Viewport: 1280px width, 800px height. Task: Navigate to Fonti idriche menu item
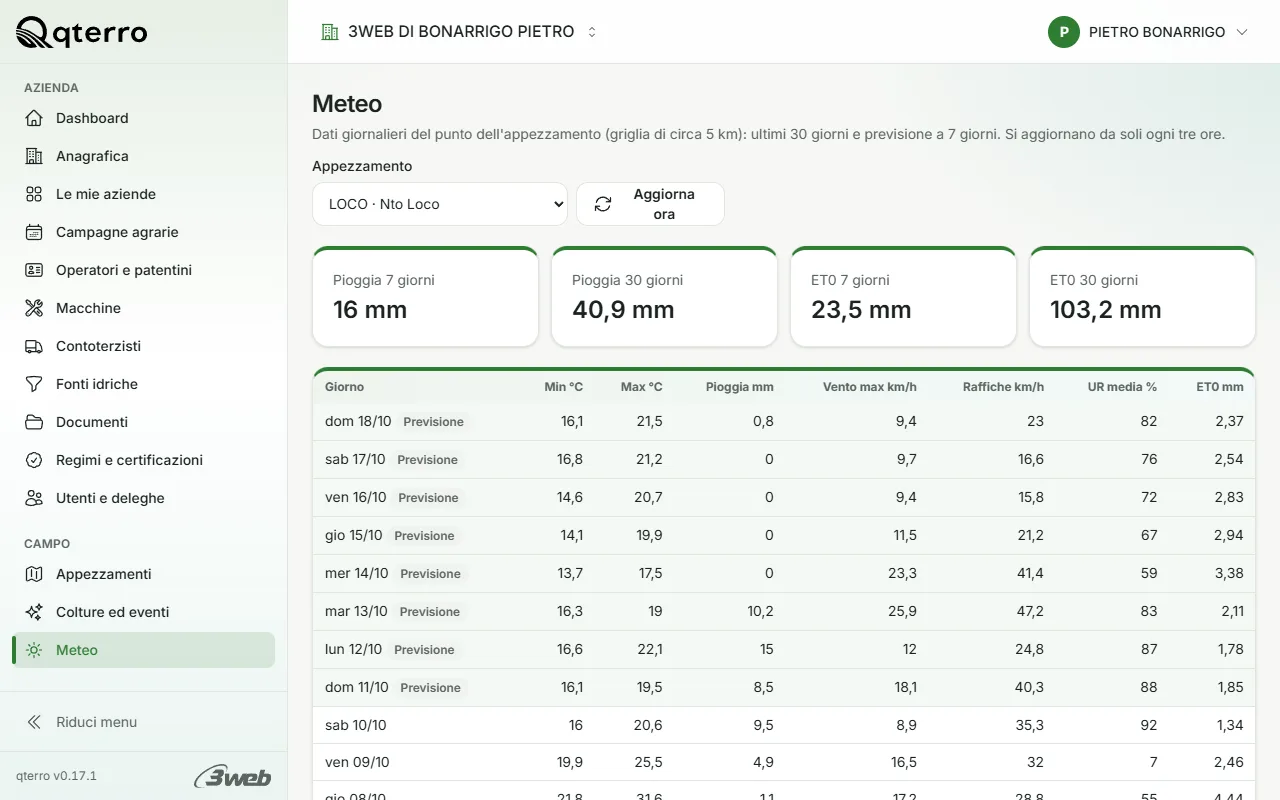click(x=144, y=384)
